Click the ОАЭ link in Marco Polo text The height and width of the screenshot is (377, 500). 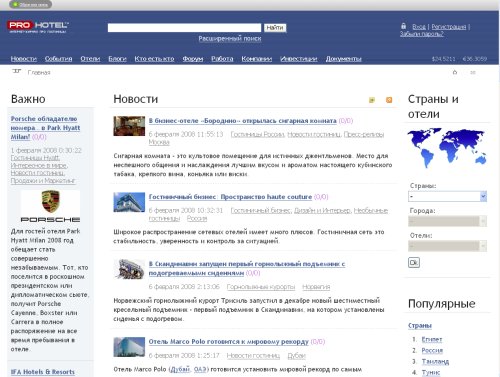click(x=200, y=369)
